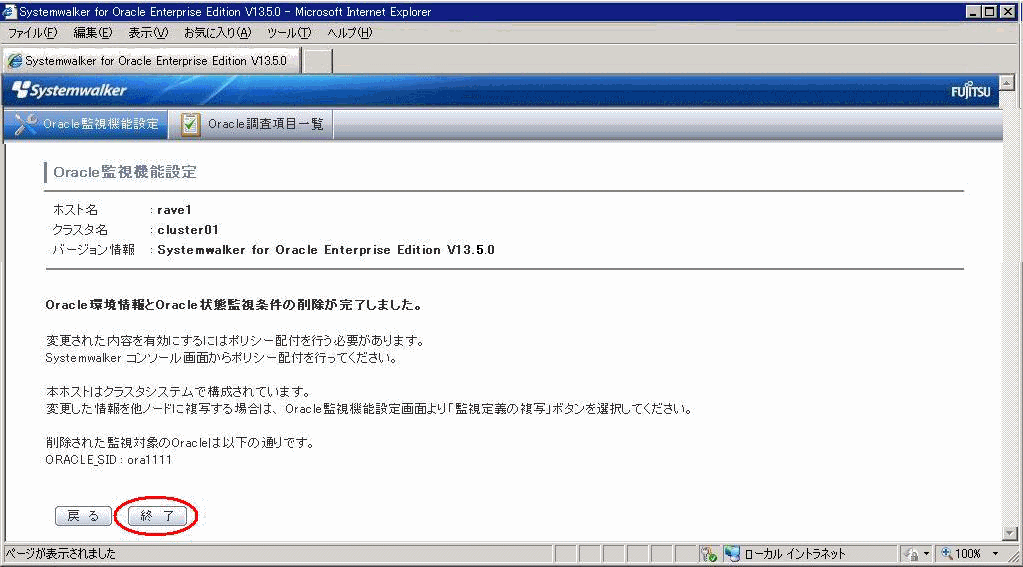Viewport: 1023px width, 567px height.
Task: Click the 戻る button
Action: (83, 515)
